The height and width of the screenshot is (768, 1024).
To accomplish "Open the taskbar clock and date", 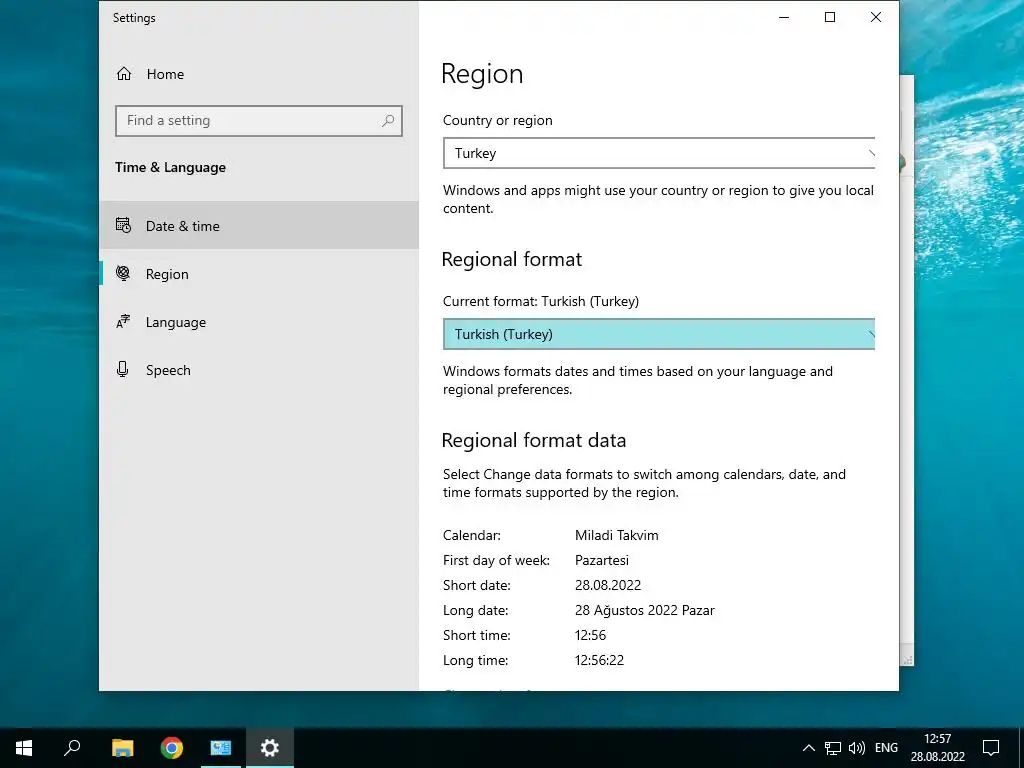I will pos(938,748).
